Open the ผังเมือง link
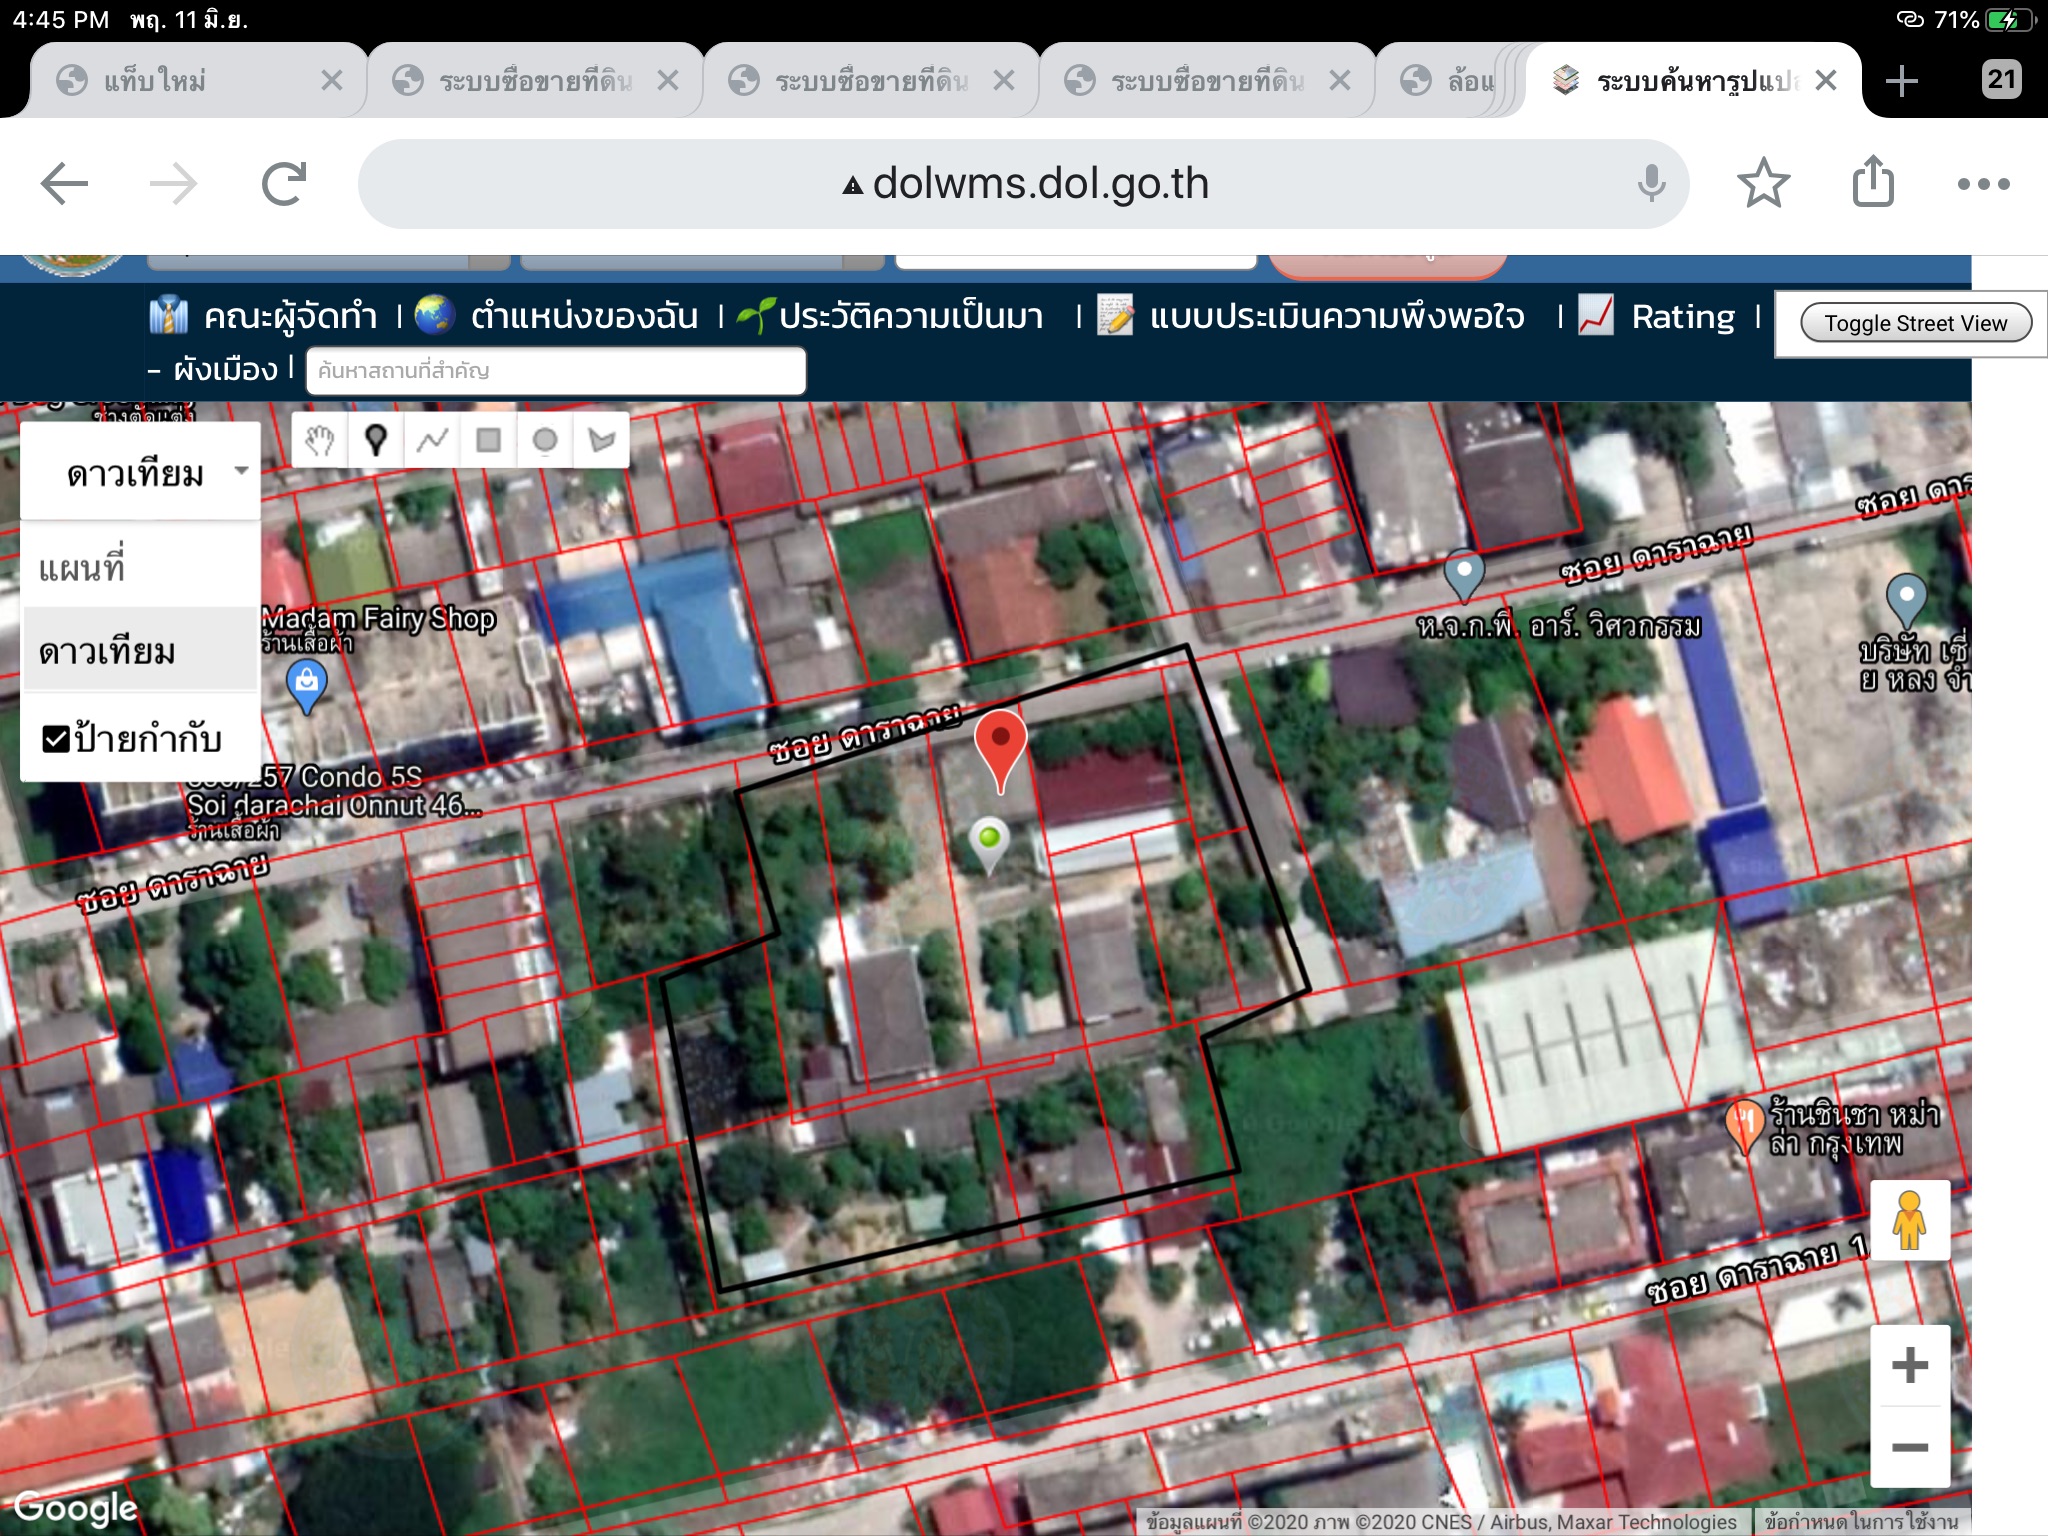The width and height of the screenshot is (2048, 1536). (225, 369)
